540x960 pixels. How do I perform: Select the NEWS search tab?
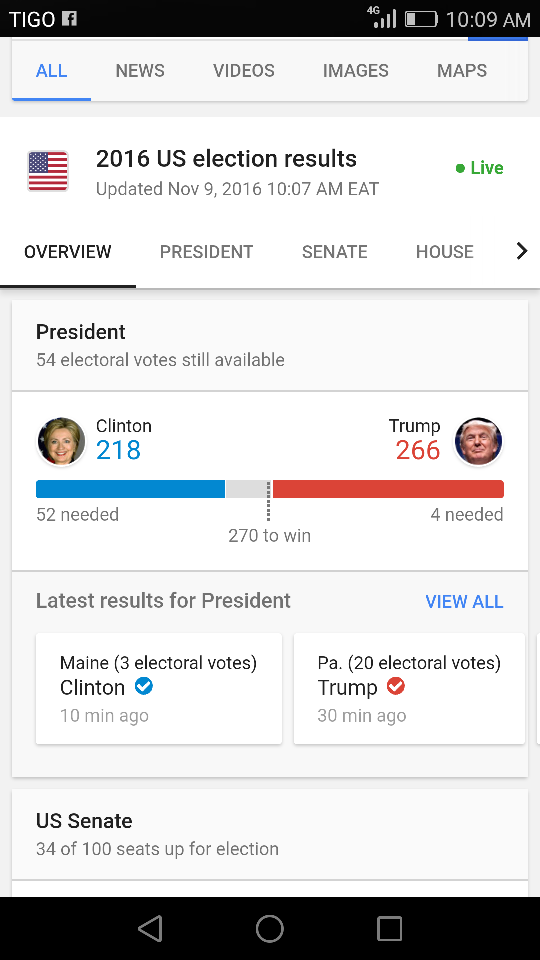click(140, 70)
